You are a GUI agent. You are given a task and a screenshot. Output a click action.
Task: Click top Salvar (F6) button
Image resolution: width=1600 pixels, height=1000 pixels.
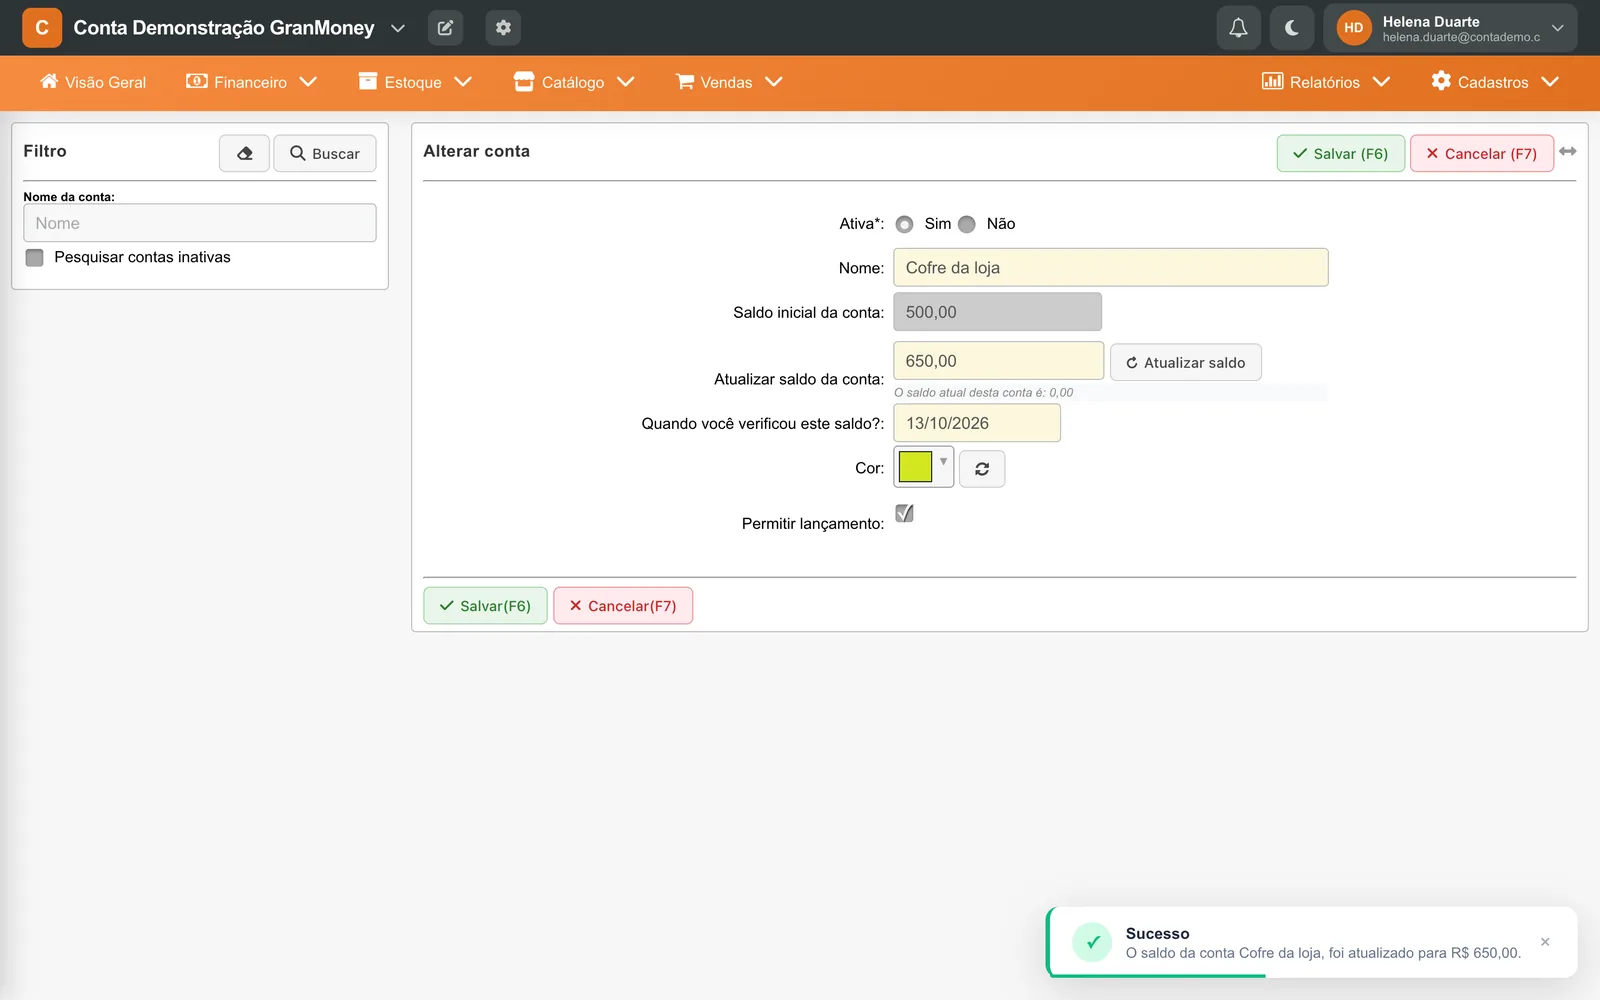point(1341,153)
